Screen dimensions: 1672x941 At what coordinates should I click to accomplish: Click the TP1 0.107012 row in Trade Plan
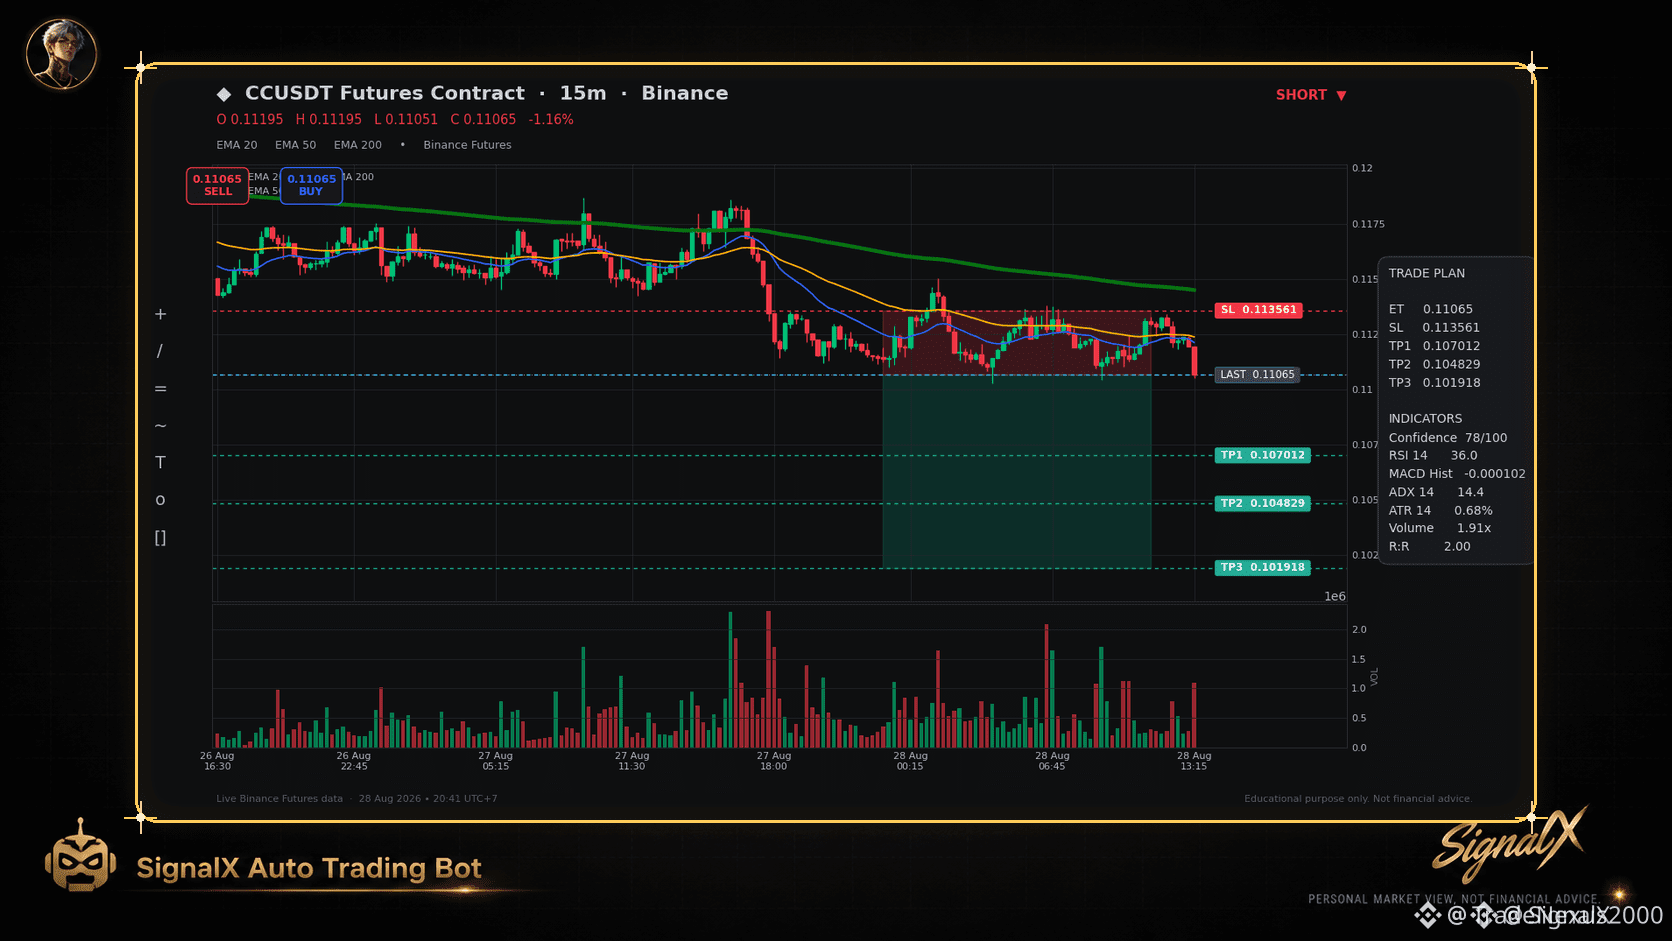tap(1434, 346)
